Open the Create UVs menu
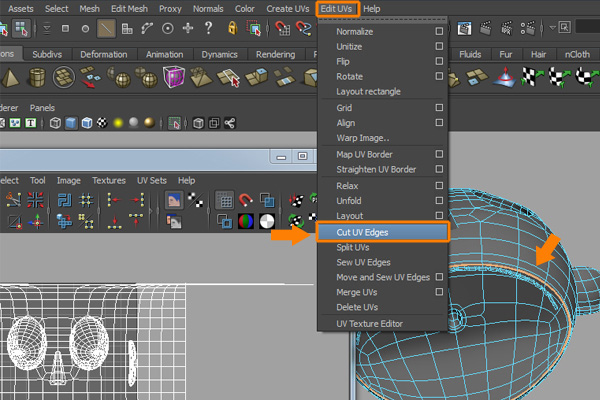This screenshot has height=400, width=600. point(288,8)
